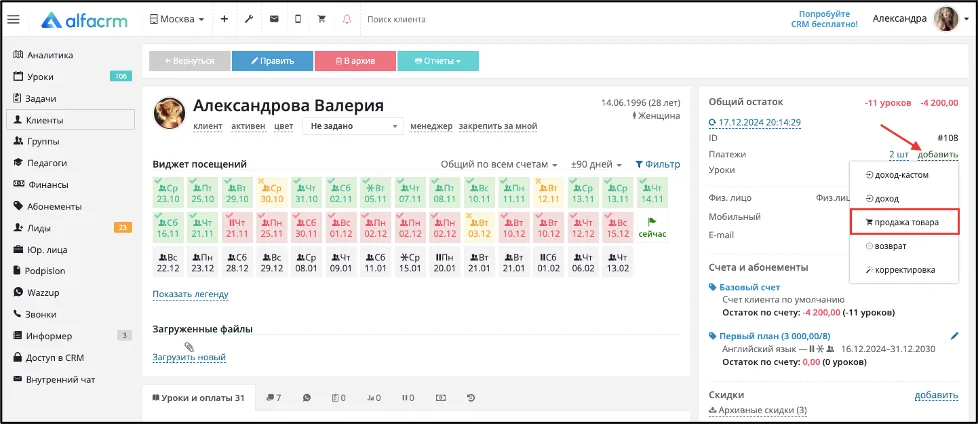979x424 pixels.
Task: Open Общий по всем счетам dropdown
Action: point(499,164)
